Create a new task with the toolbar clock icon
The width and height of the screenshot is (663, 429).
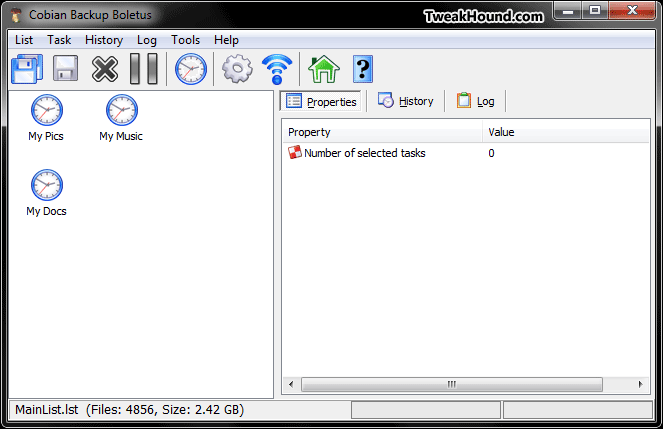[191, 69]
